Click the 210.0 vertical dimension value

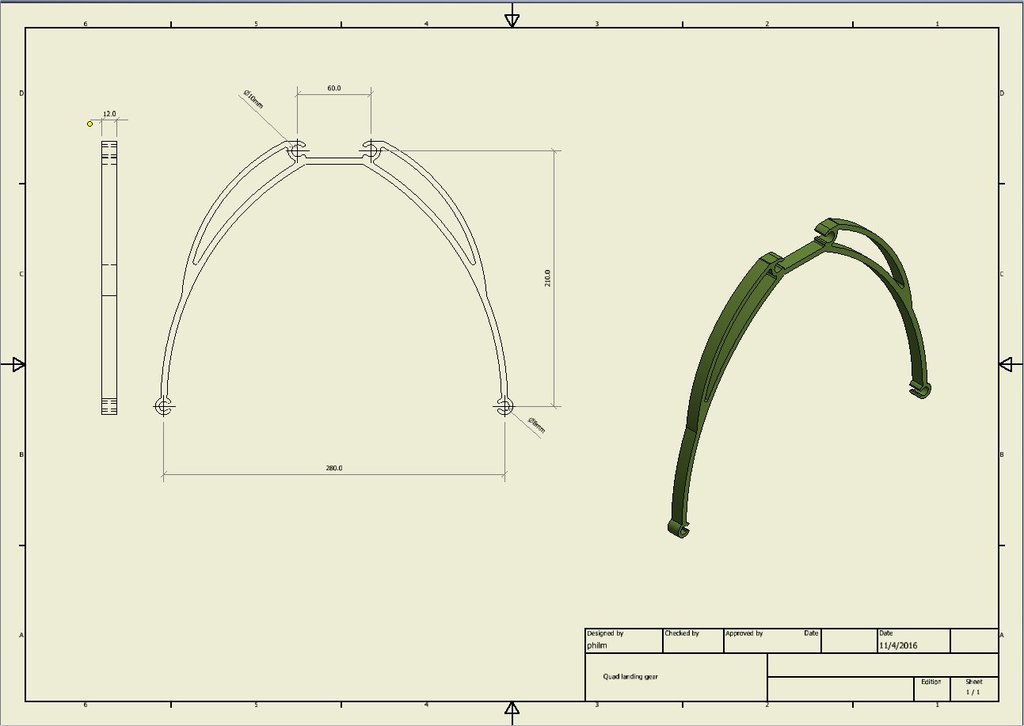547,278
